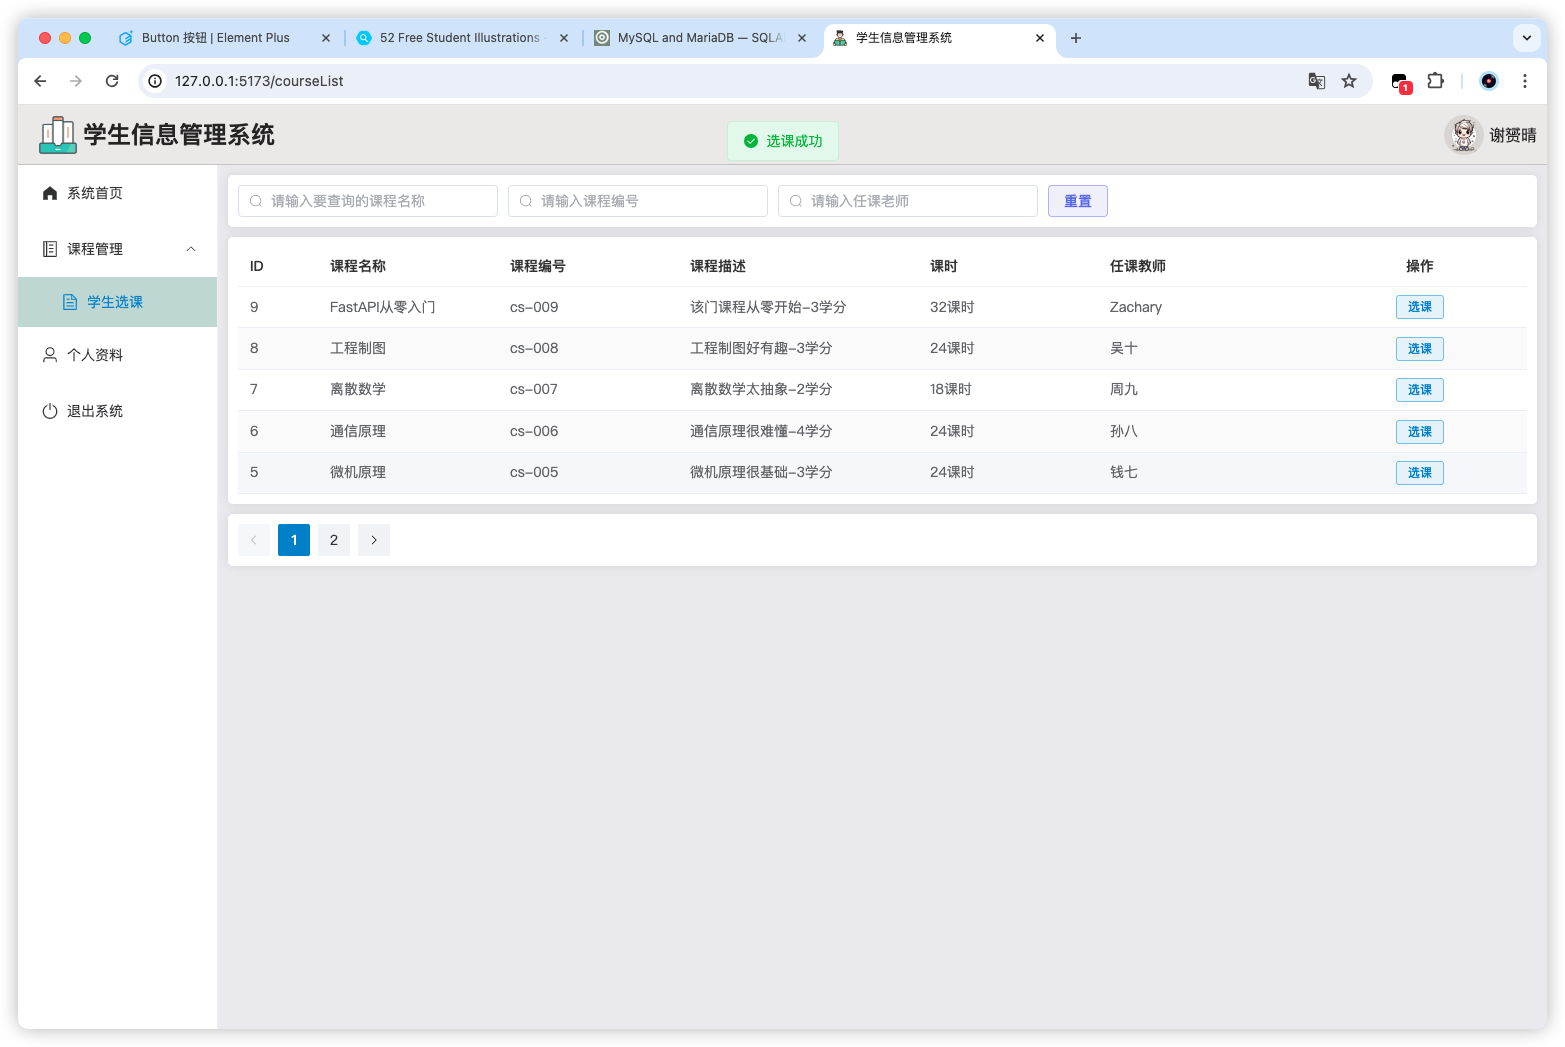Click the 32课时 cell
Screen dimensions: 1565x1047
tap(952, 307)
